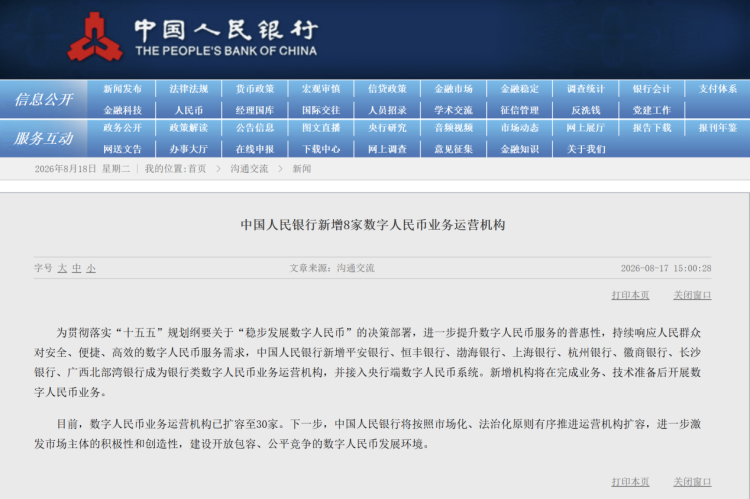Select 经理国库 navigation link
The width and height of the screenshot is (750, 499).
(x=255, y=110)
